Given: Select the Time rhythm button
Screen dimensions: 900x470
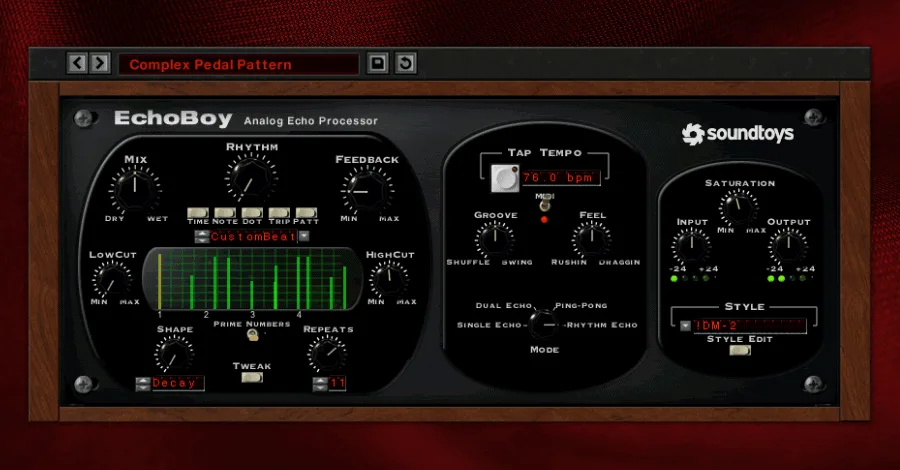Looking at the screenshot, I should [198, 213].
